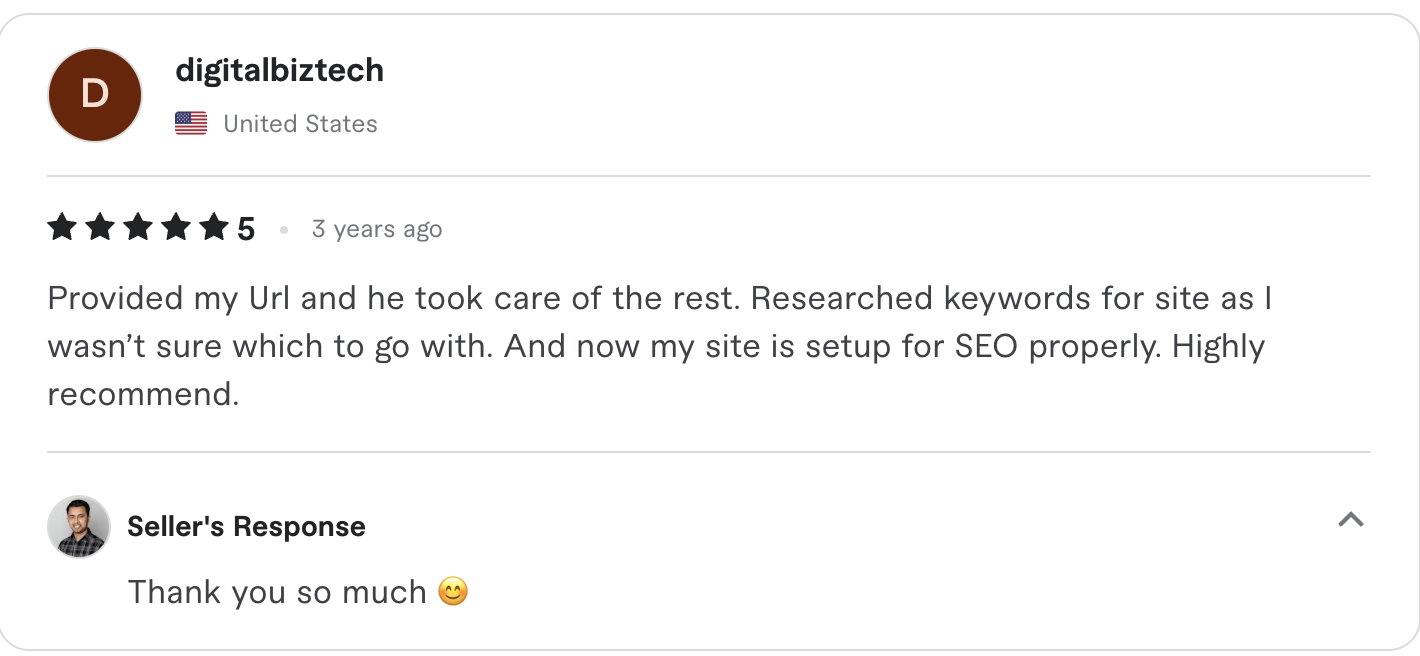Click the 'D' avatar circle of digitalbiztech
The width and height of the screenshot is (1420, 656).
tap(94, 94)
